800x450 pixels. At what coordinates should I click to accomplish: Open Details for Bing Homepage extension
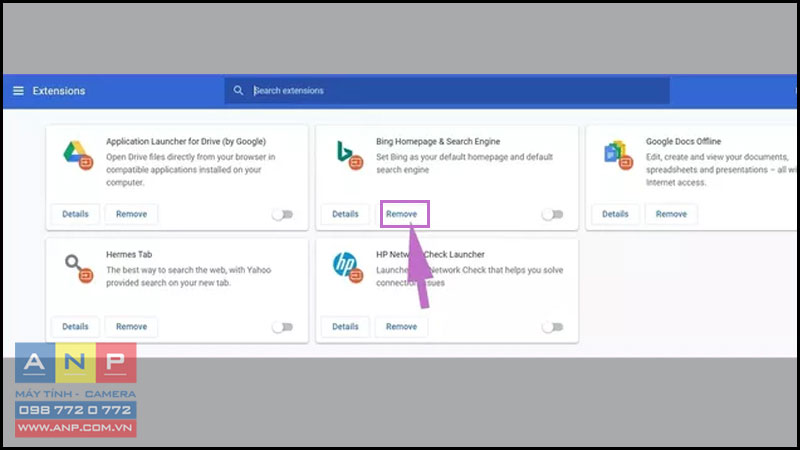click(x=345, y=214)
